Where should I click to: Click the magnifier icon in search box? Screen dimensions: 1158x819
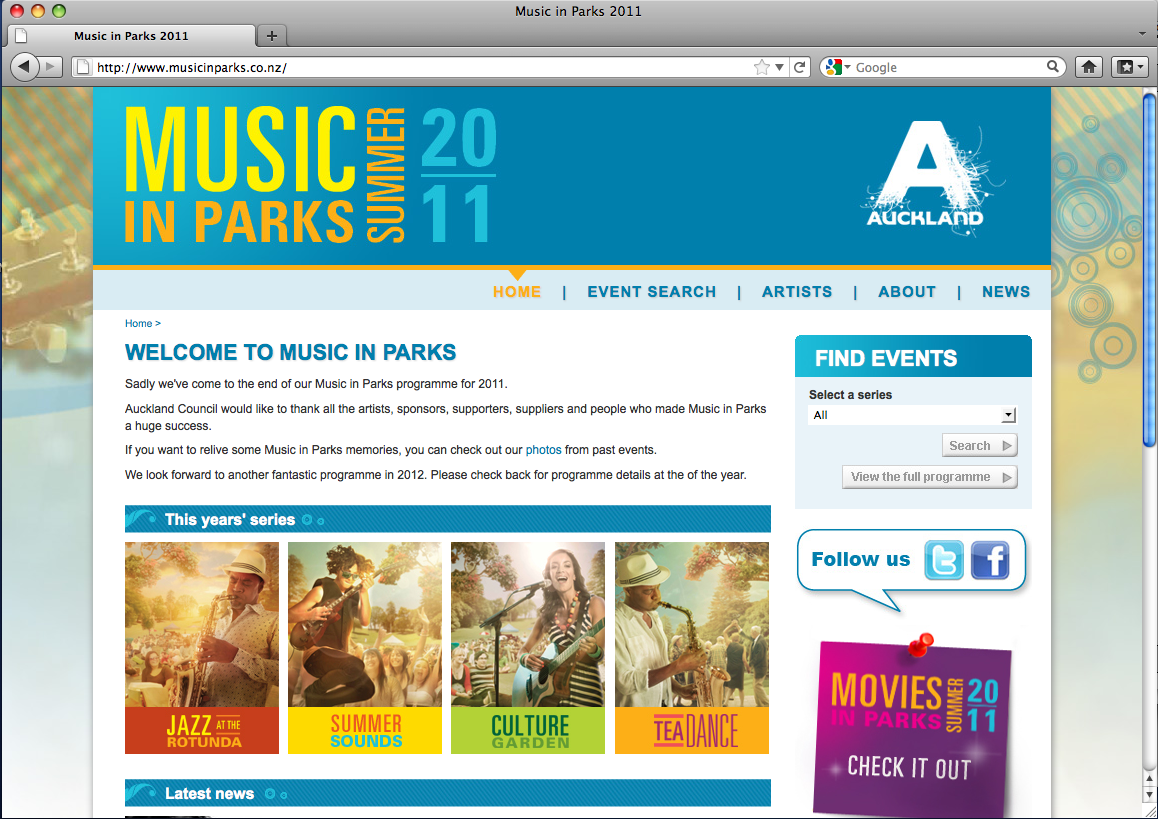tap(1053, 66)
